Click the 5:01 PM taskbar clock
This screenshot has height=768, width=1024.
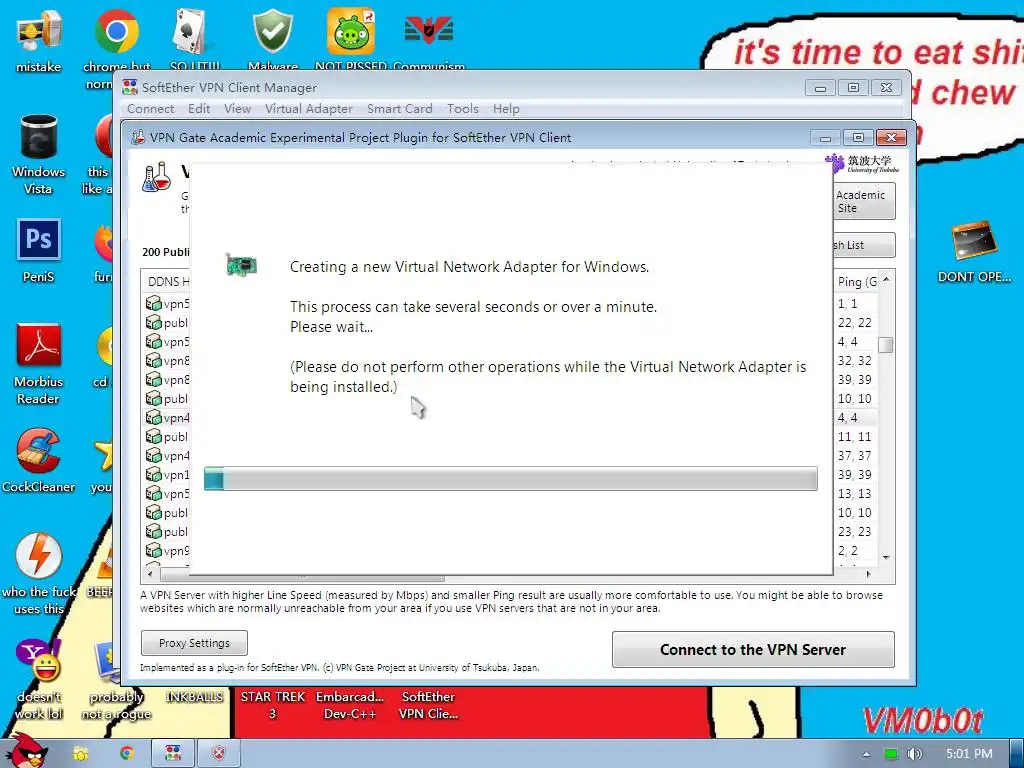(969, 754)
